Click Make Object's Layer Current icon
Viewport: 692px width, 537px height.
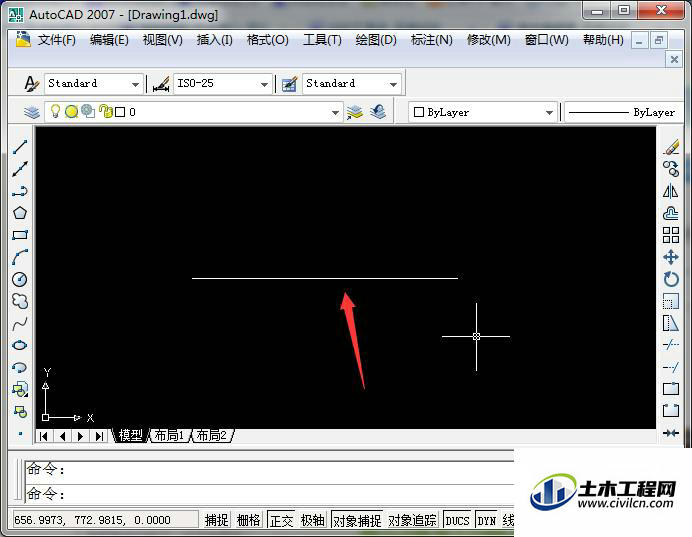(354, 112)
